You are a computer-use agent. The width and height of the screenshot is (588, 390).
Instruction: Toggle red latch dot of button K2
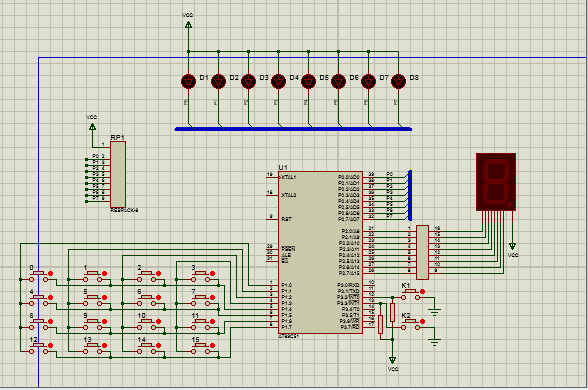point(423,321)
